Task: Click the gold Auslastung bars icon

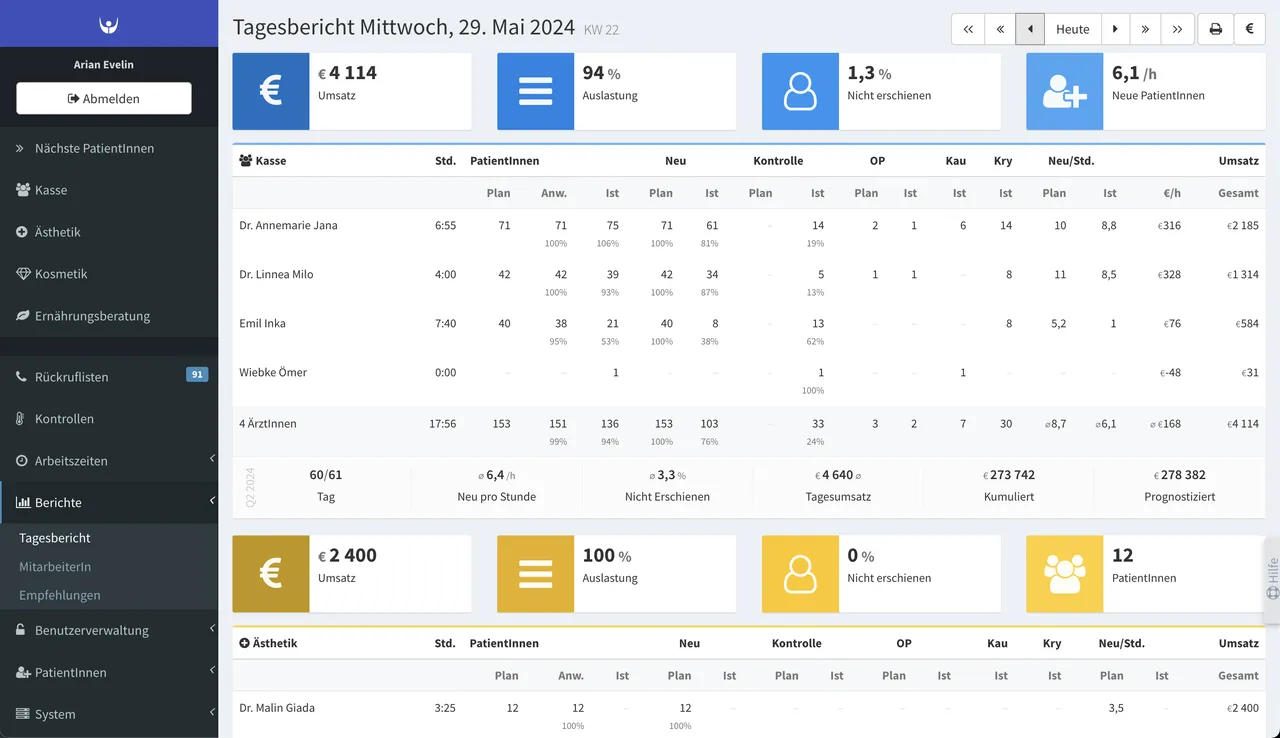Action: pos(536,574)
